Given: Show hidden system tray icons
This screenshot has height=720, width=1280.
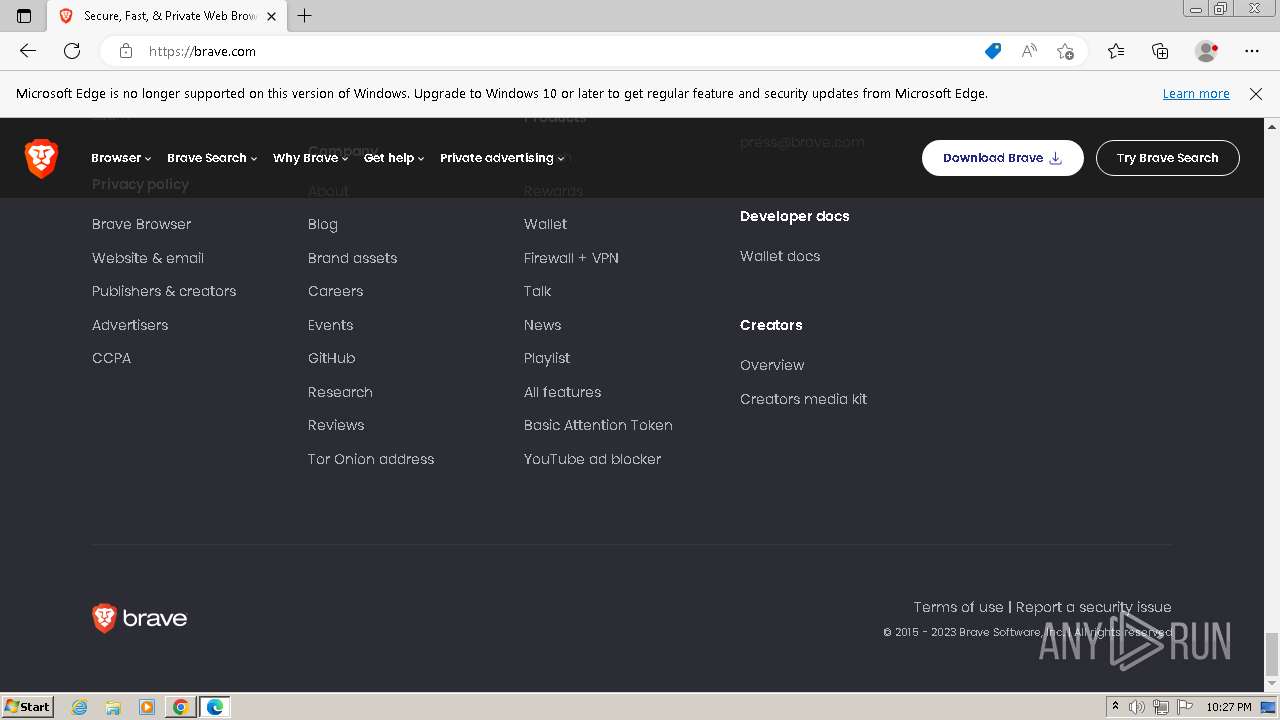Looking at the screenshot, I should (x=1116, y=707).
